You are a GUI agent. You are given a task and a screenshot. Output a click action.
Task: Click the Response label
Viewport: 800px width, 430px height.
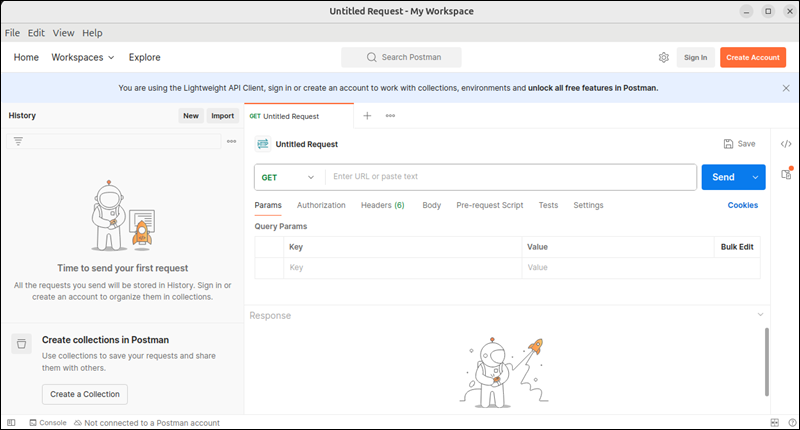click(x=270, y=316)
